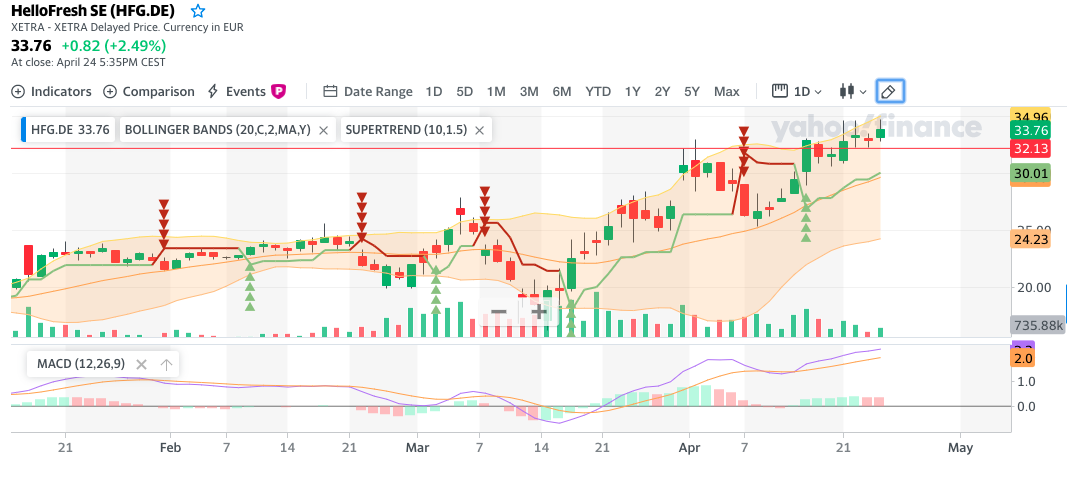
Task: Click the HFG.DE 33.76 series label
Action: [70, 130]
